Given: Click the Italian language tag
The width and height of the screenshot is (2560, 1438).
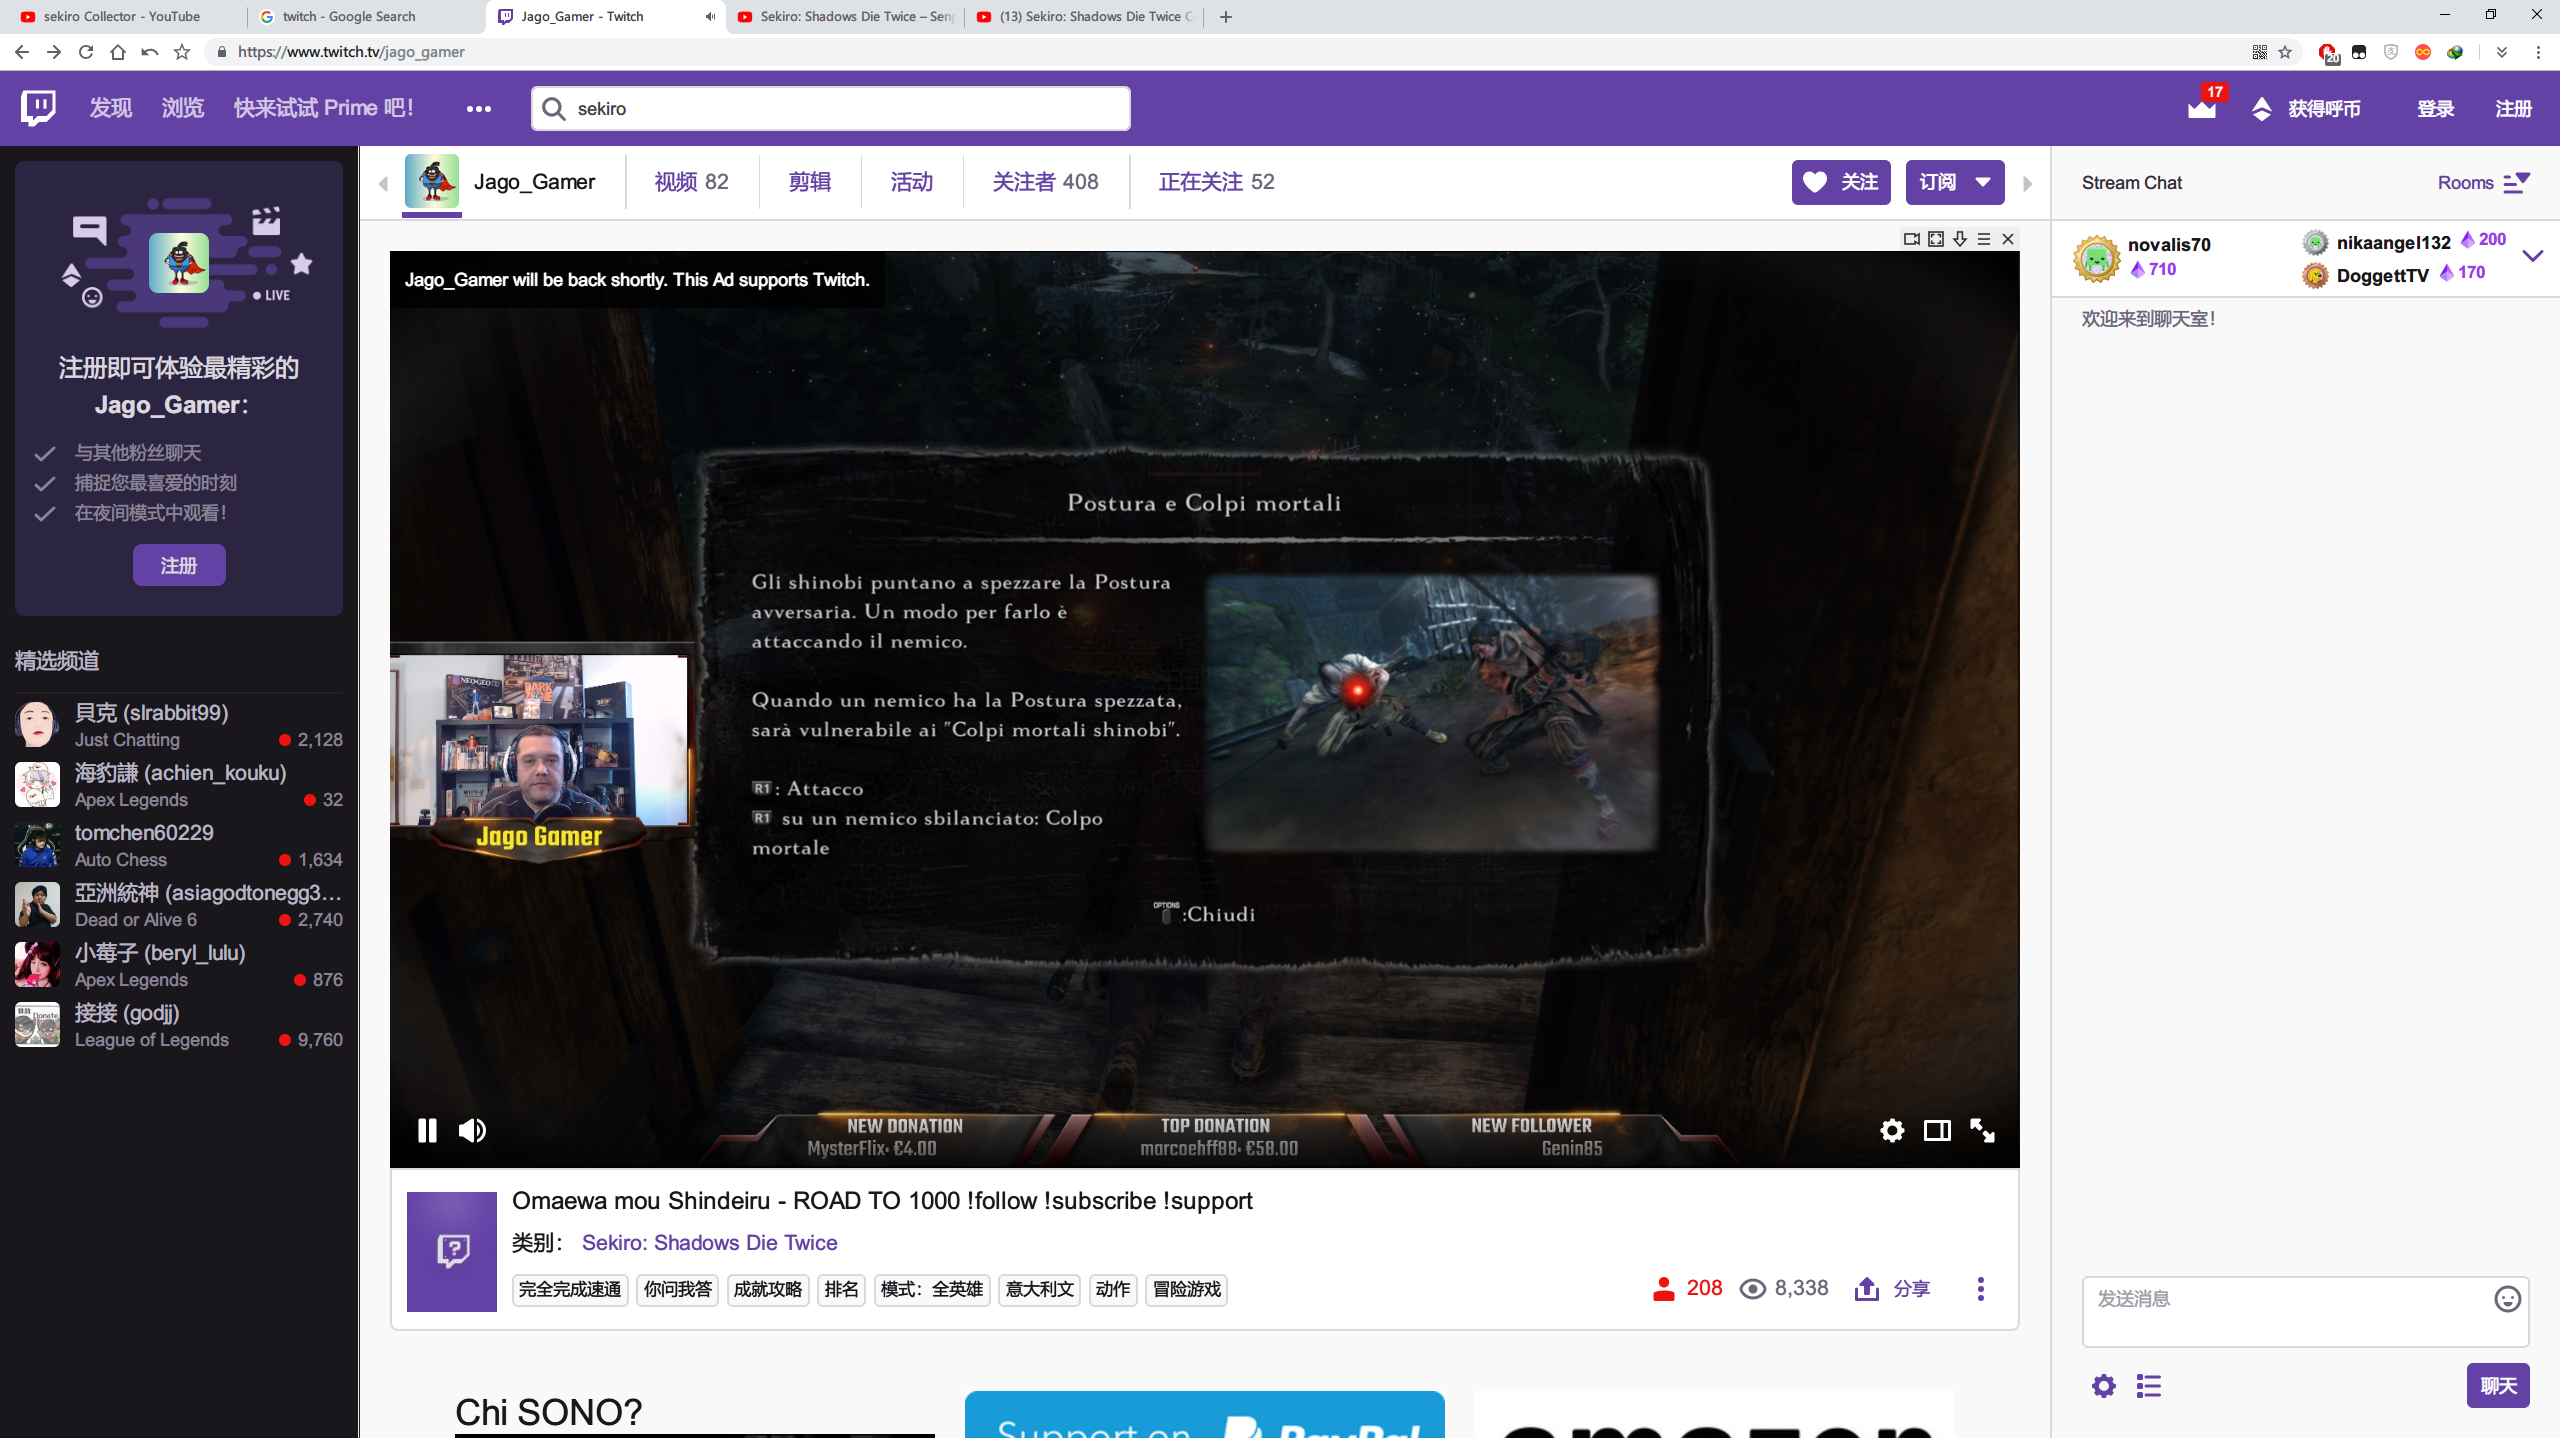Looking at the screenshot, I should [x=1040, y=1290].
